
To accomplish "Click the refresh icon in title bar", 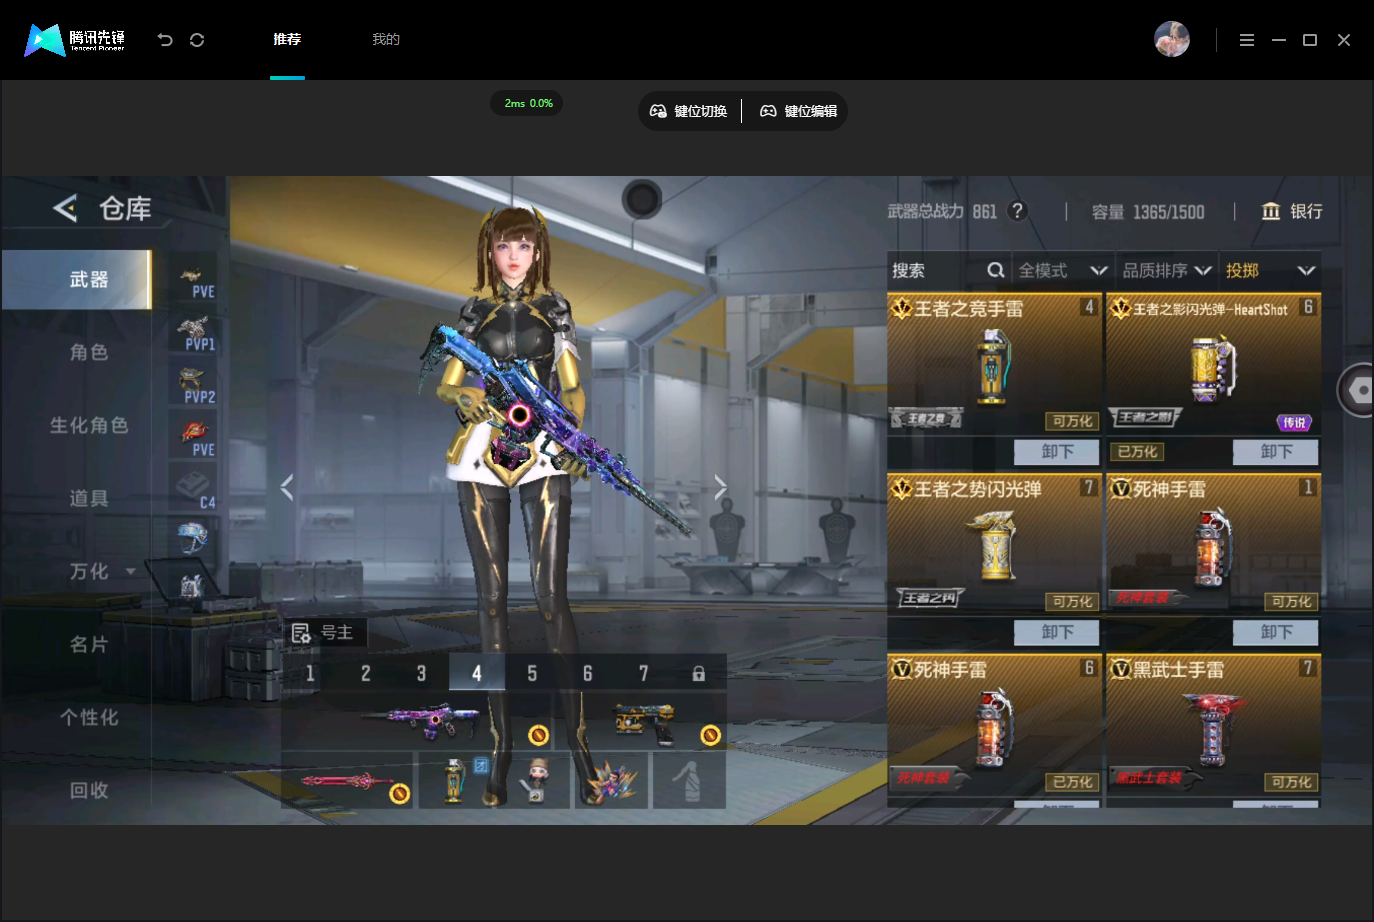I will [197, 40].
